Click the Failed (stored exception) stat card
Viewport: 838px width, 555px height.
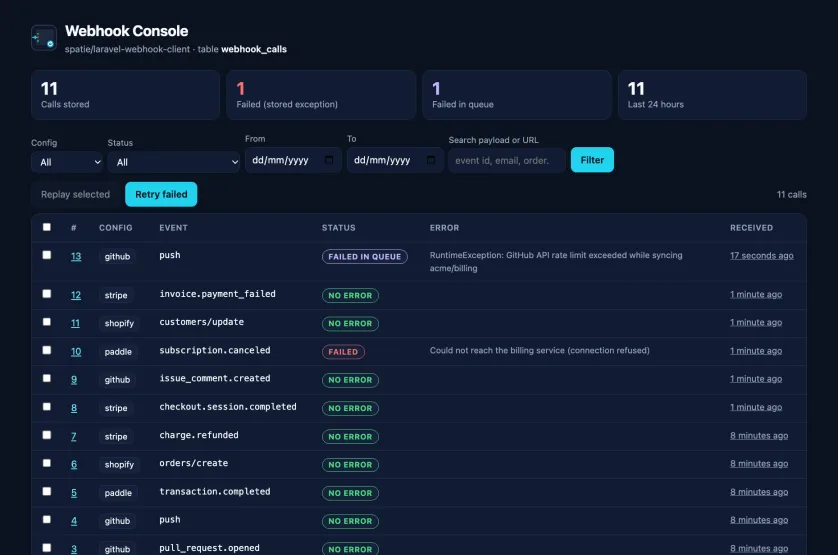tap(321, 95)
